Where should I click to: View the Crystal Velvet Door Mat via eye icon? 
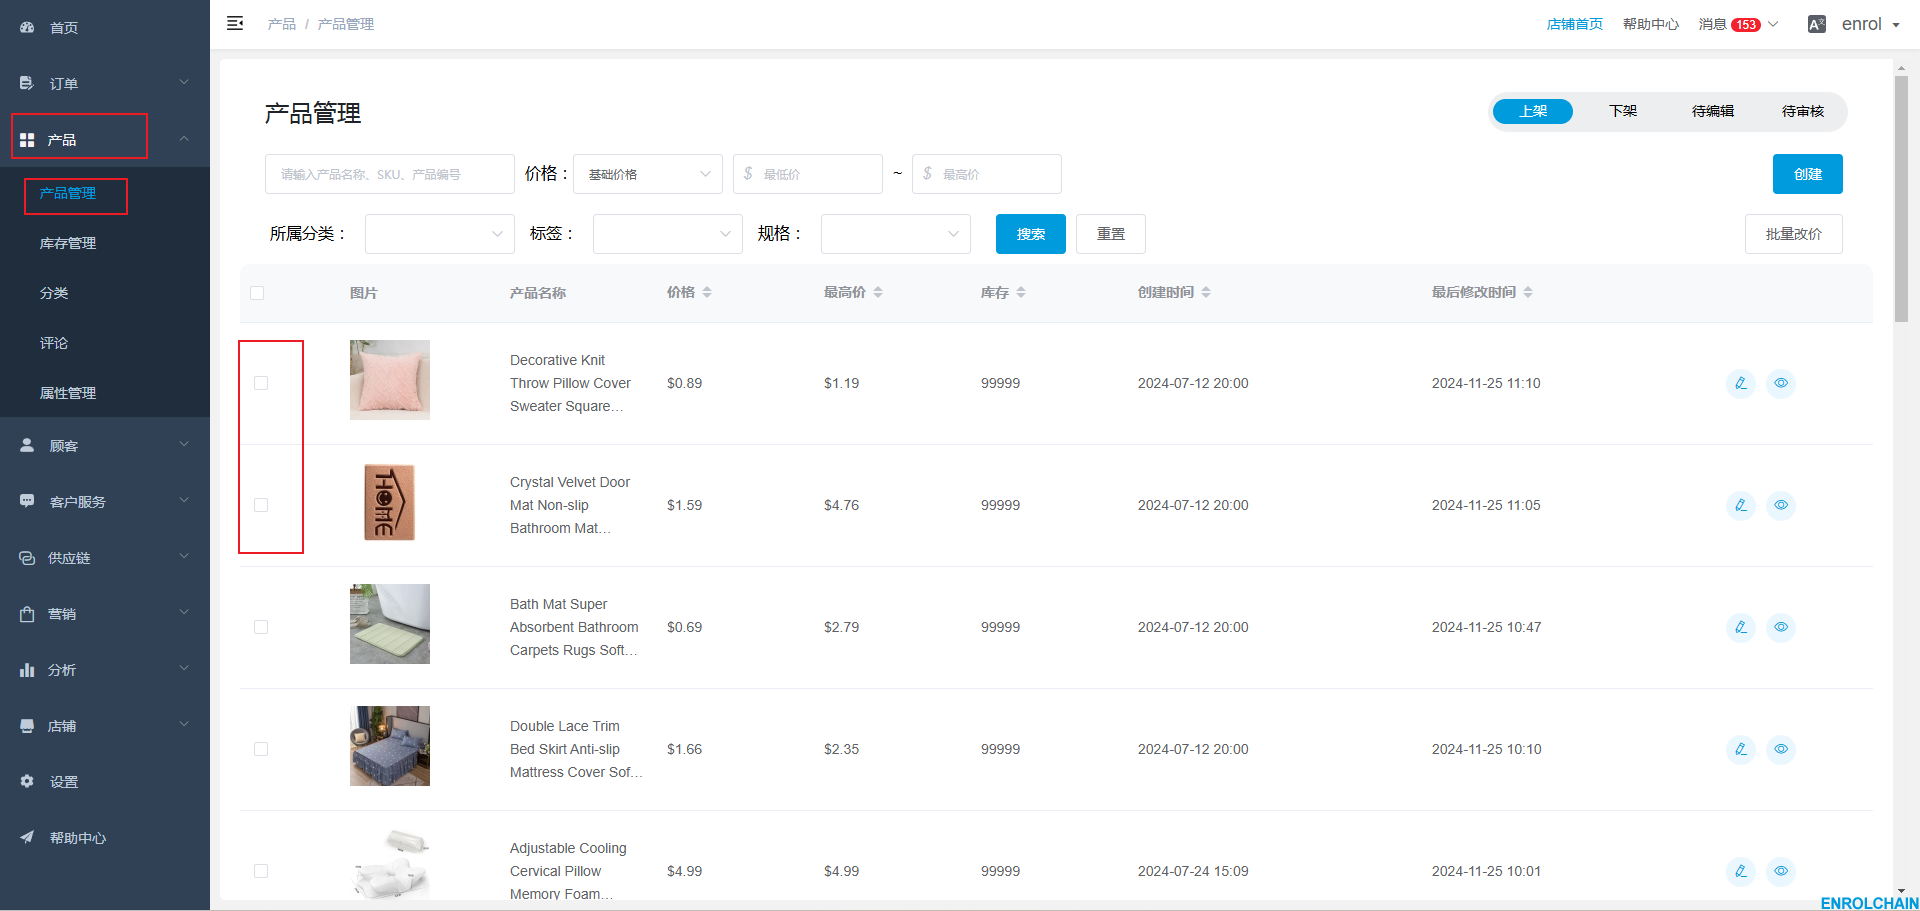click(x=1781, y=505)
